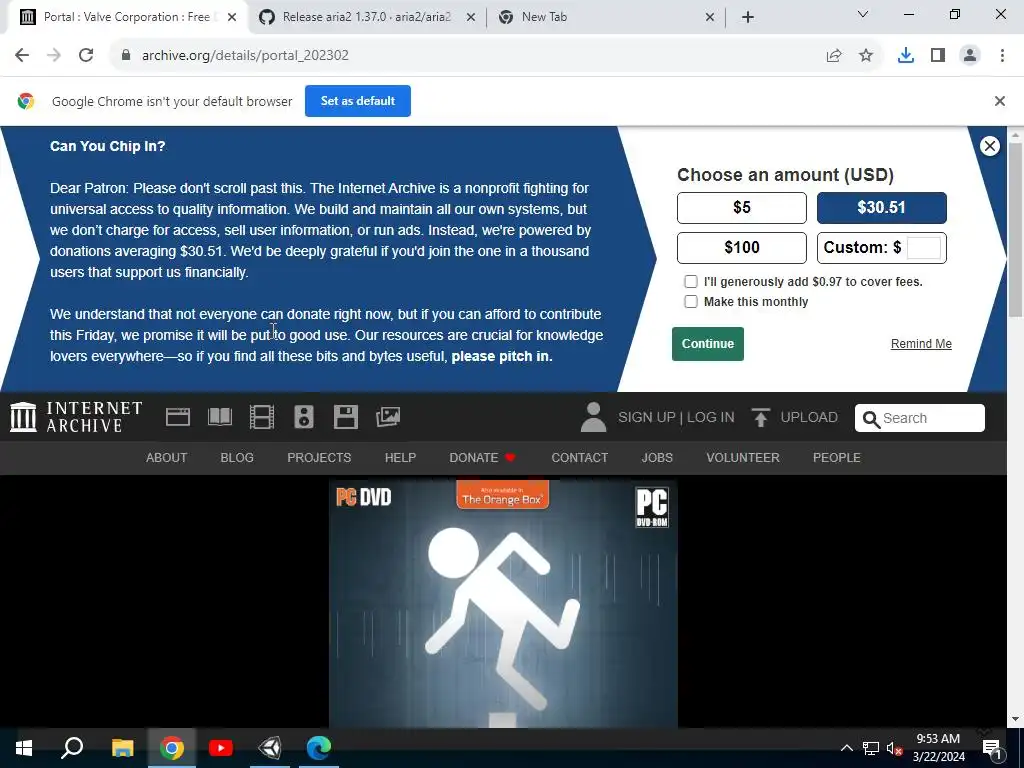Check Make this monthly box

(690, 302)
